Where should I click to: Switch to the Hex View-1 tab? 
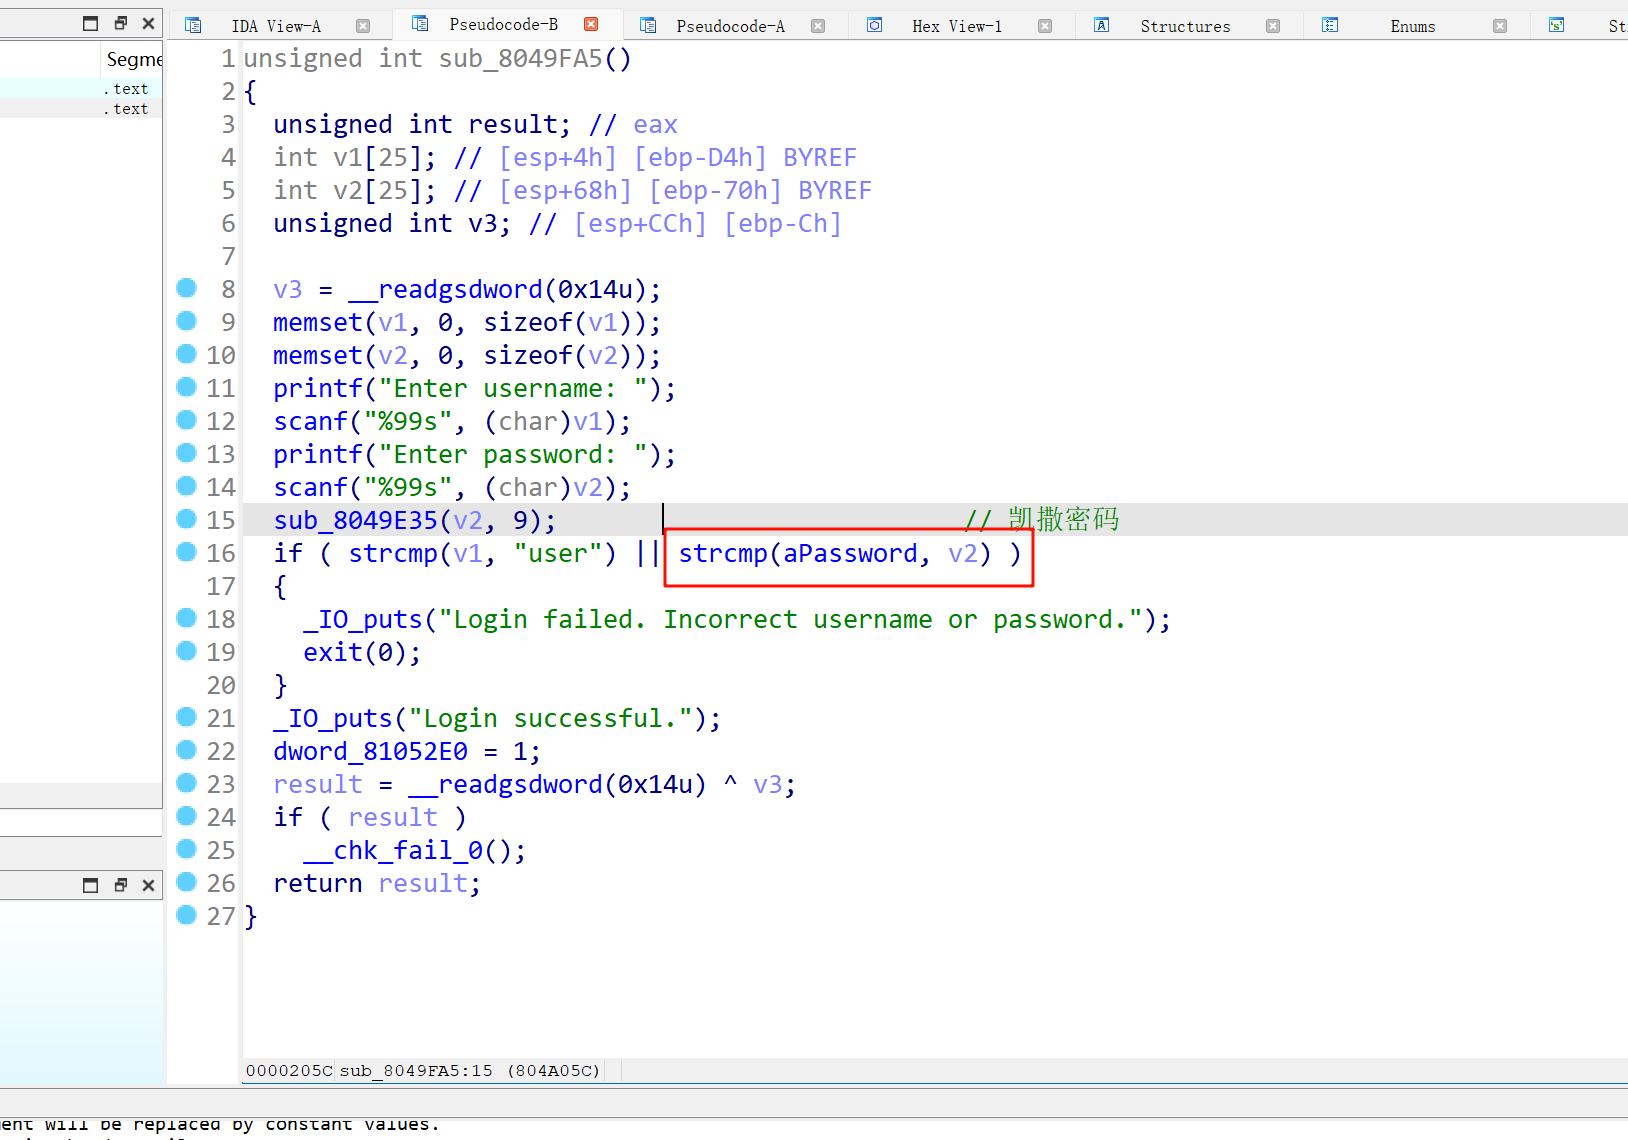pos(957,26)
